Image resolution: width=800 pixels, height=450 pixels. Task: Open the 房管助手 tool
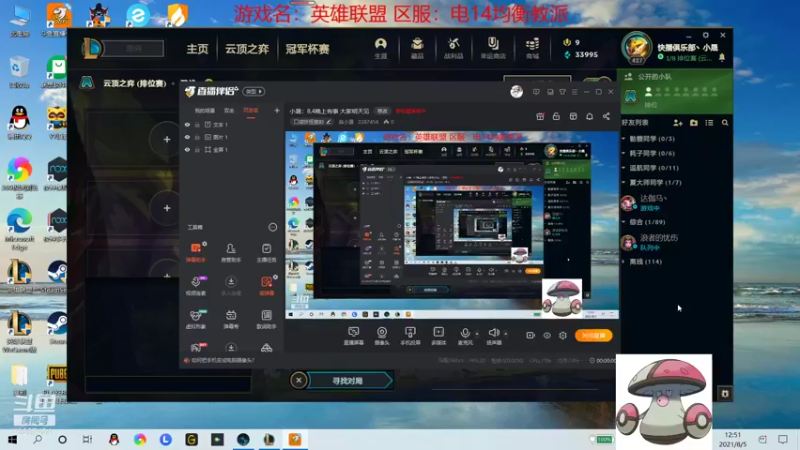pos(231,253)
